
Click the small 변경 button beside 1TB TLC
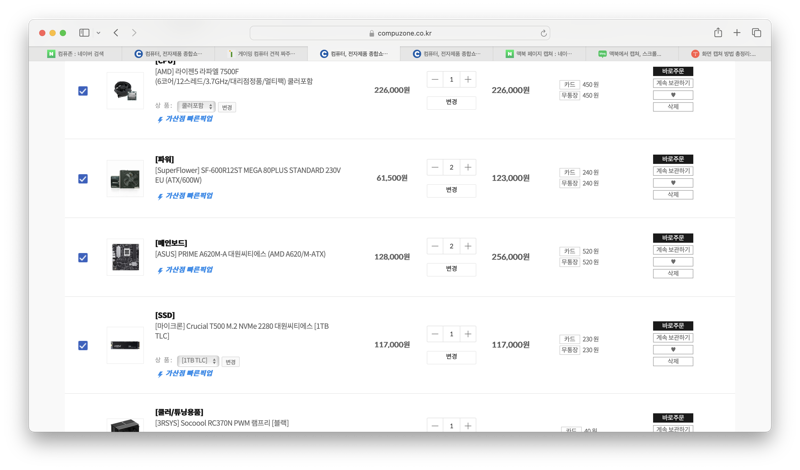point(231,362)
